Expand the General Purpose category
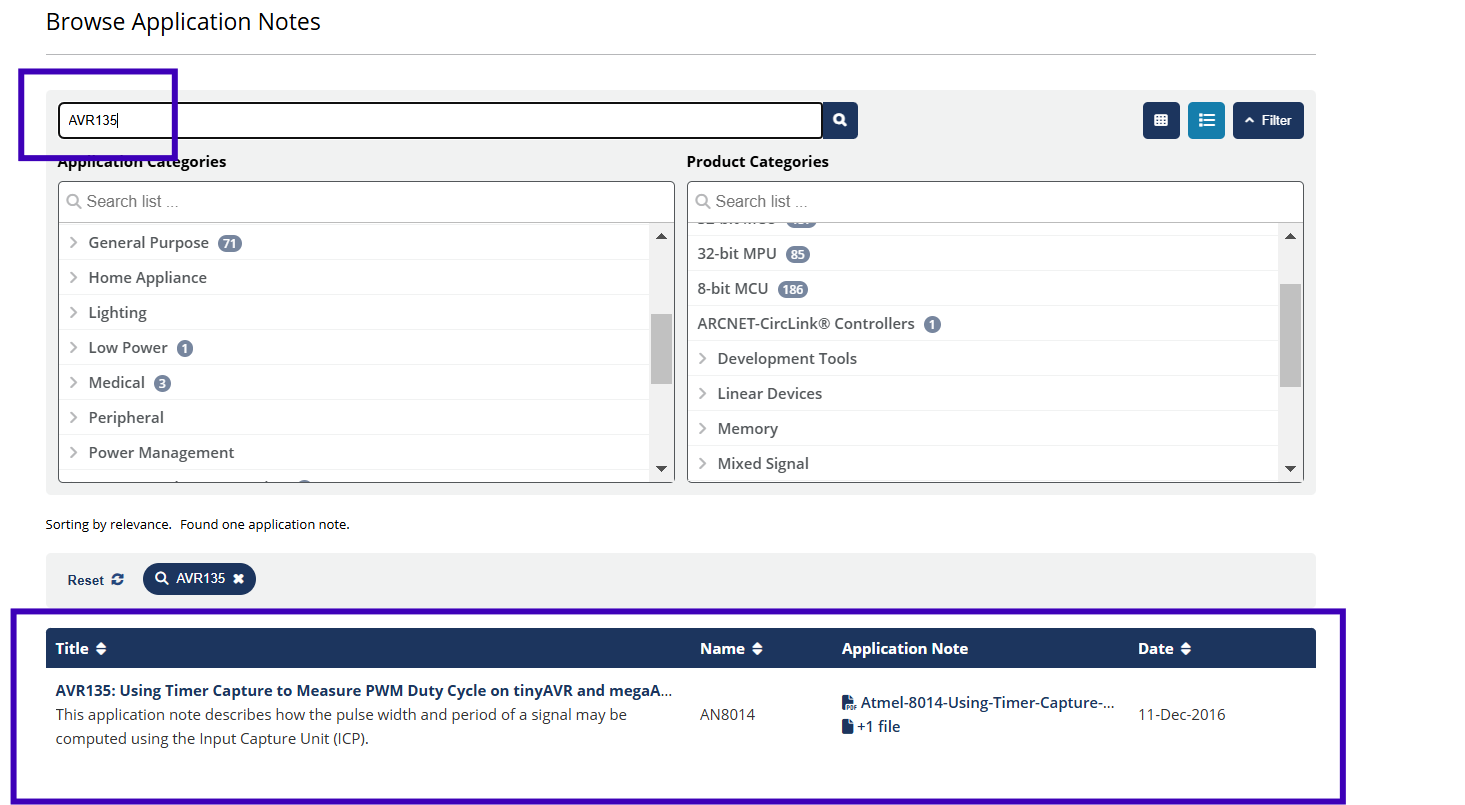This screenshot has height=805, width=1465. point(73,243)
